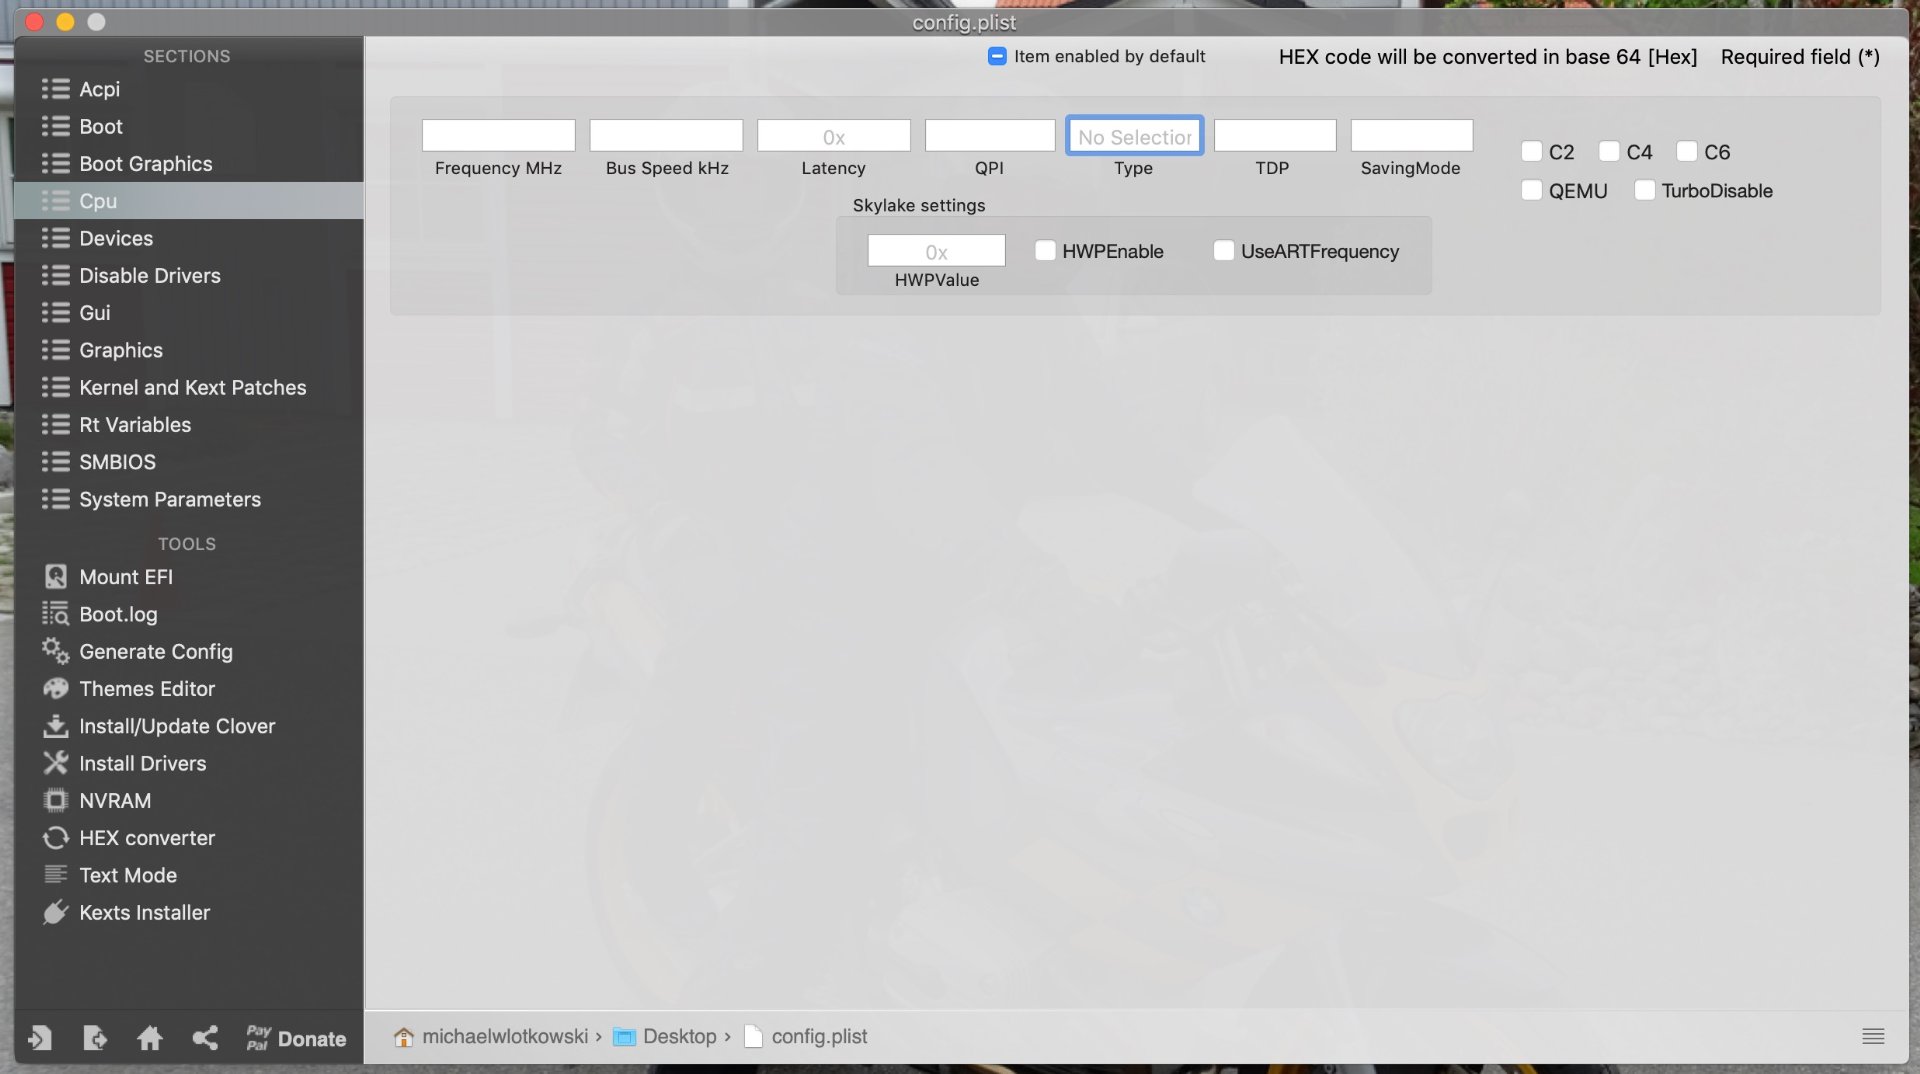Click the Devices section list icon
The width and height of the screenshot is (1920, 1074).
click(x=56, y=238)
